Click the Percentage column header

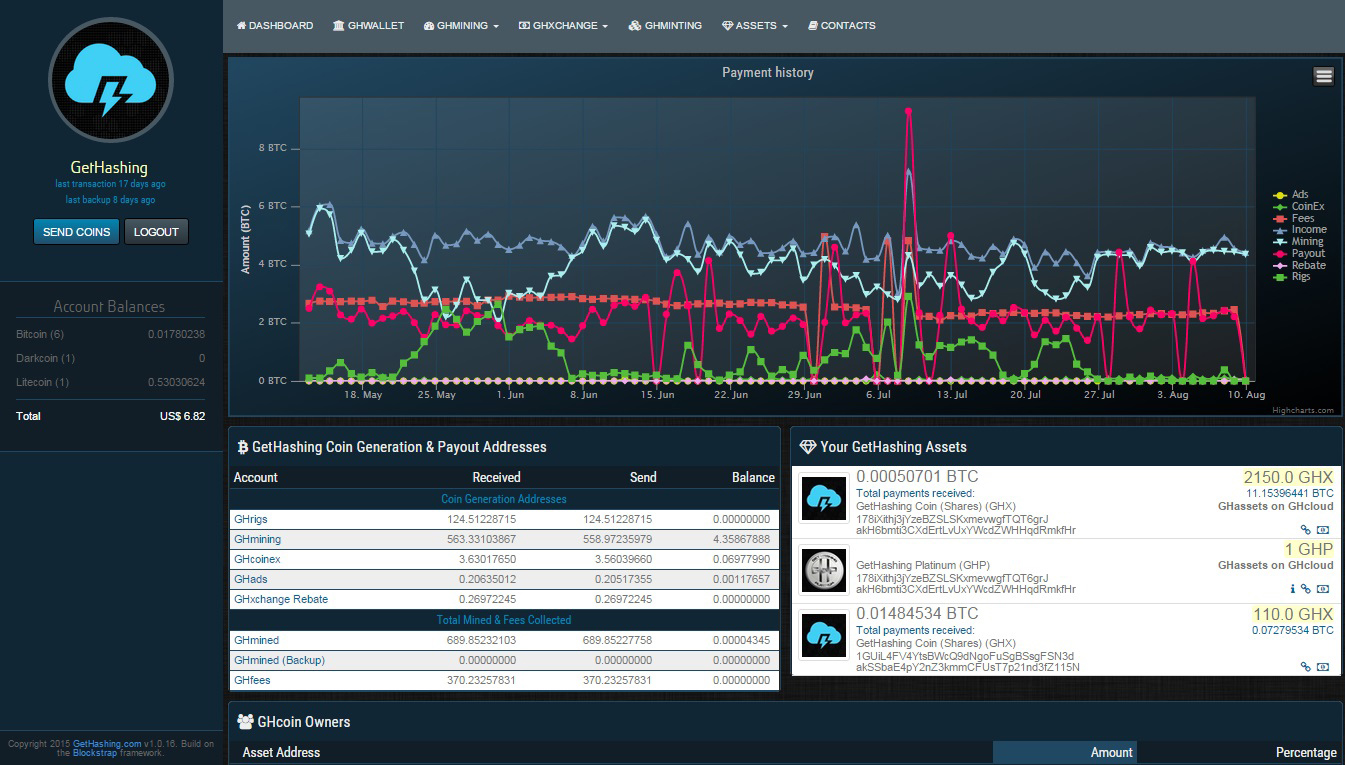click(x=1306, y=752)
